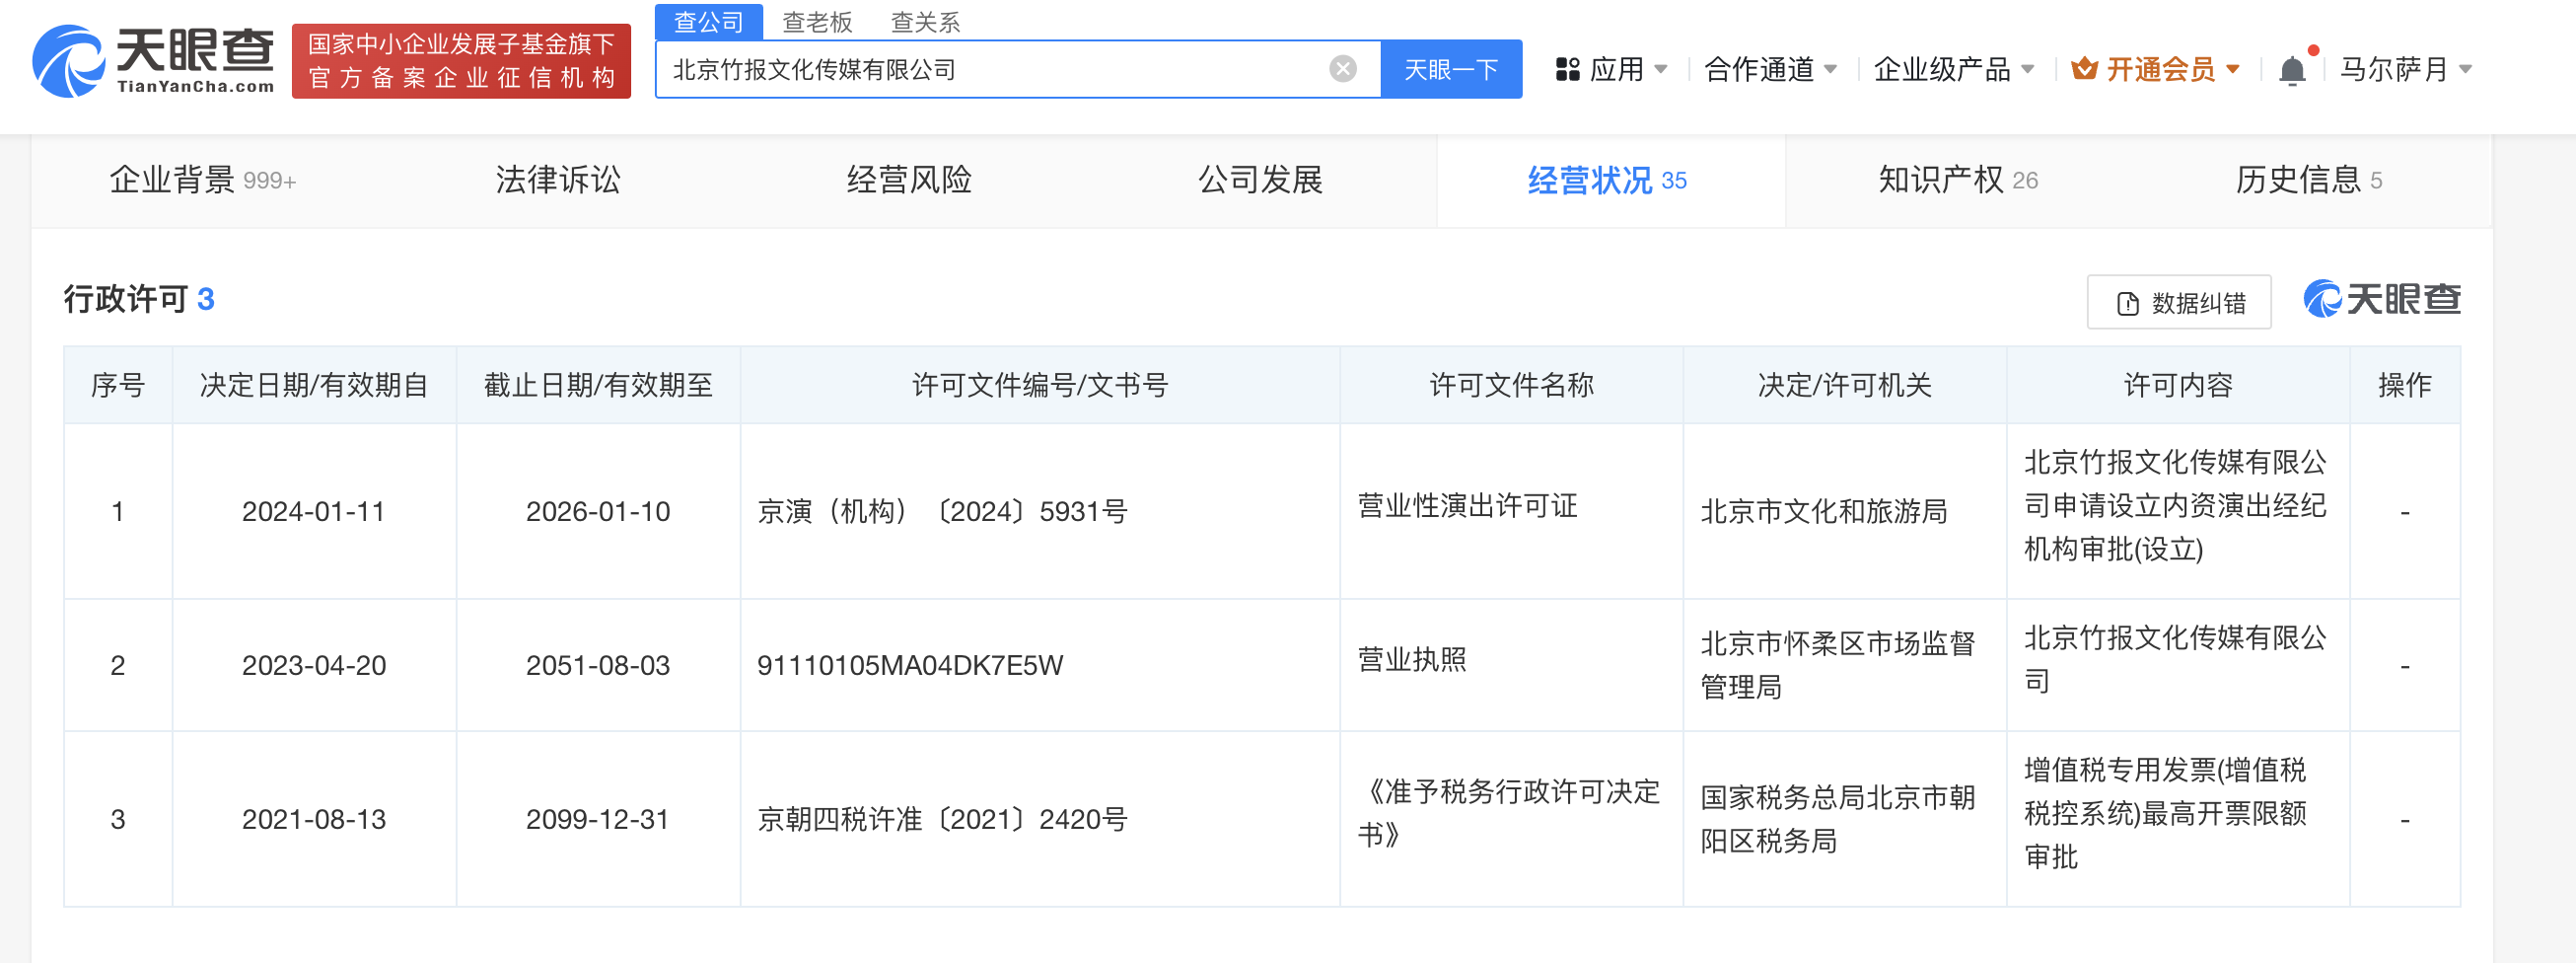Click the date 2026-01-10
Screen dimensions: 2576x963
coord(597,512)
